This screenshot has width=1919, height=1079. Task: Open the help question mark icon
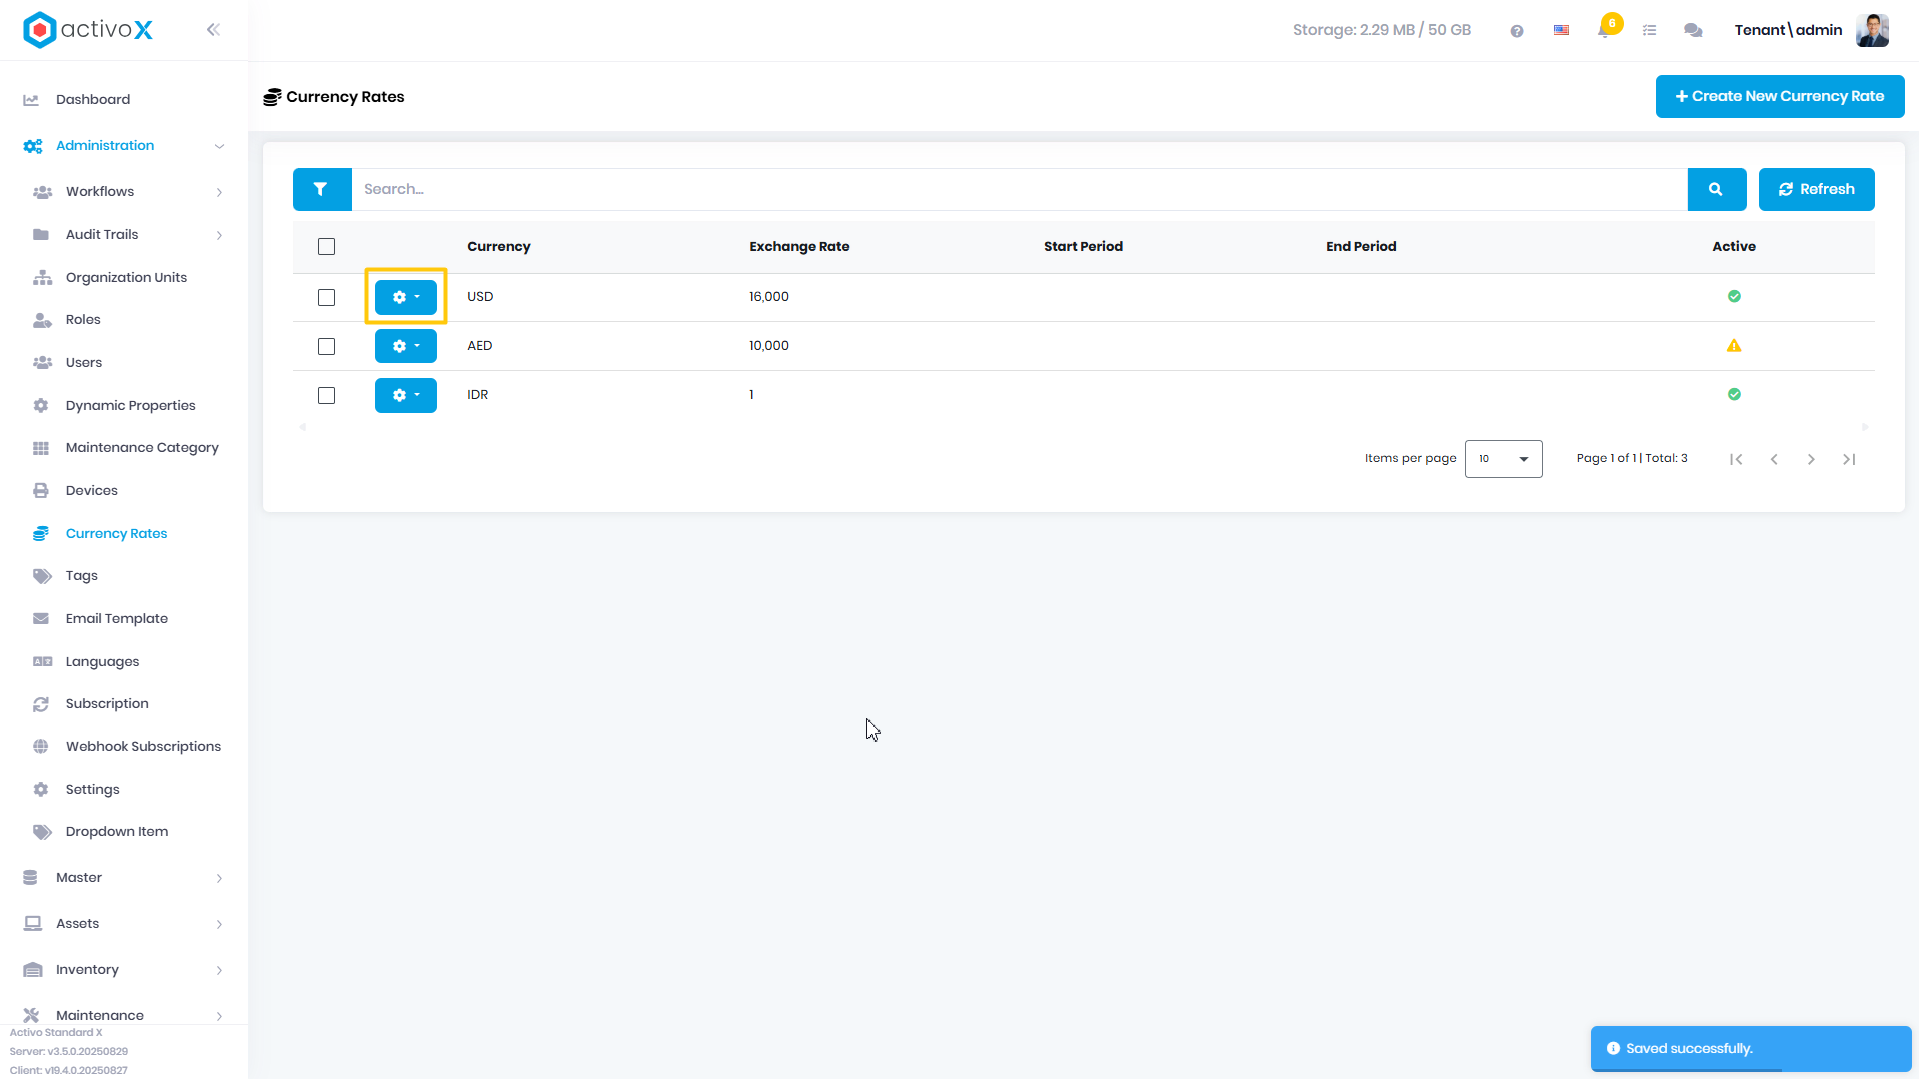1517,31
